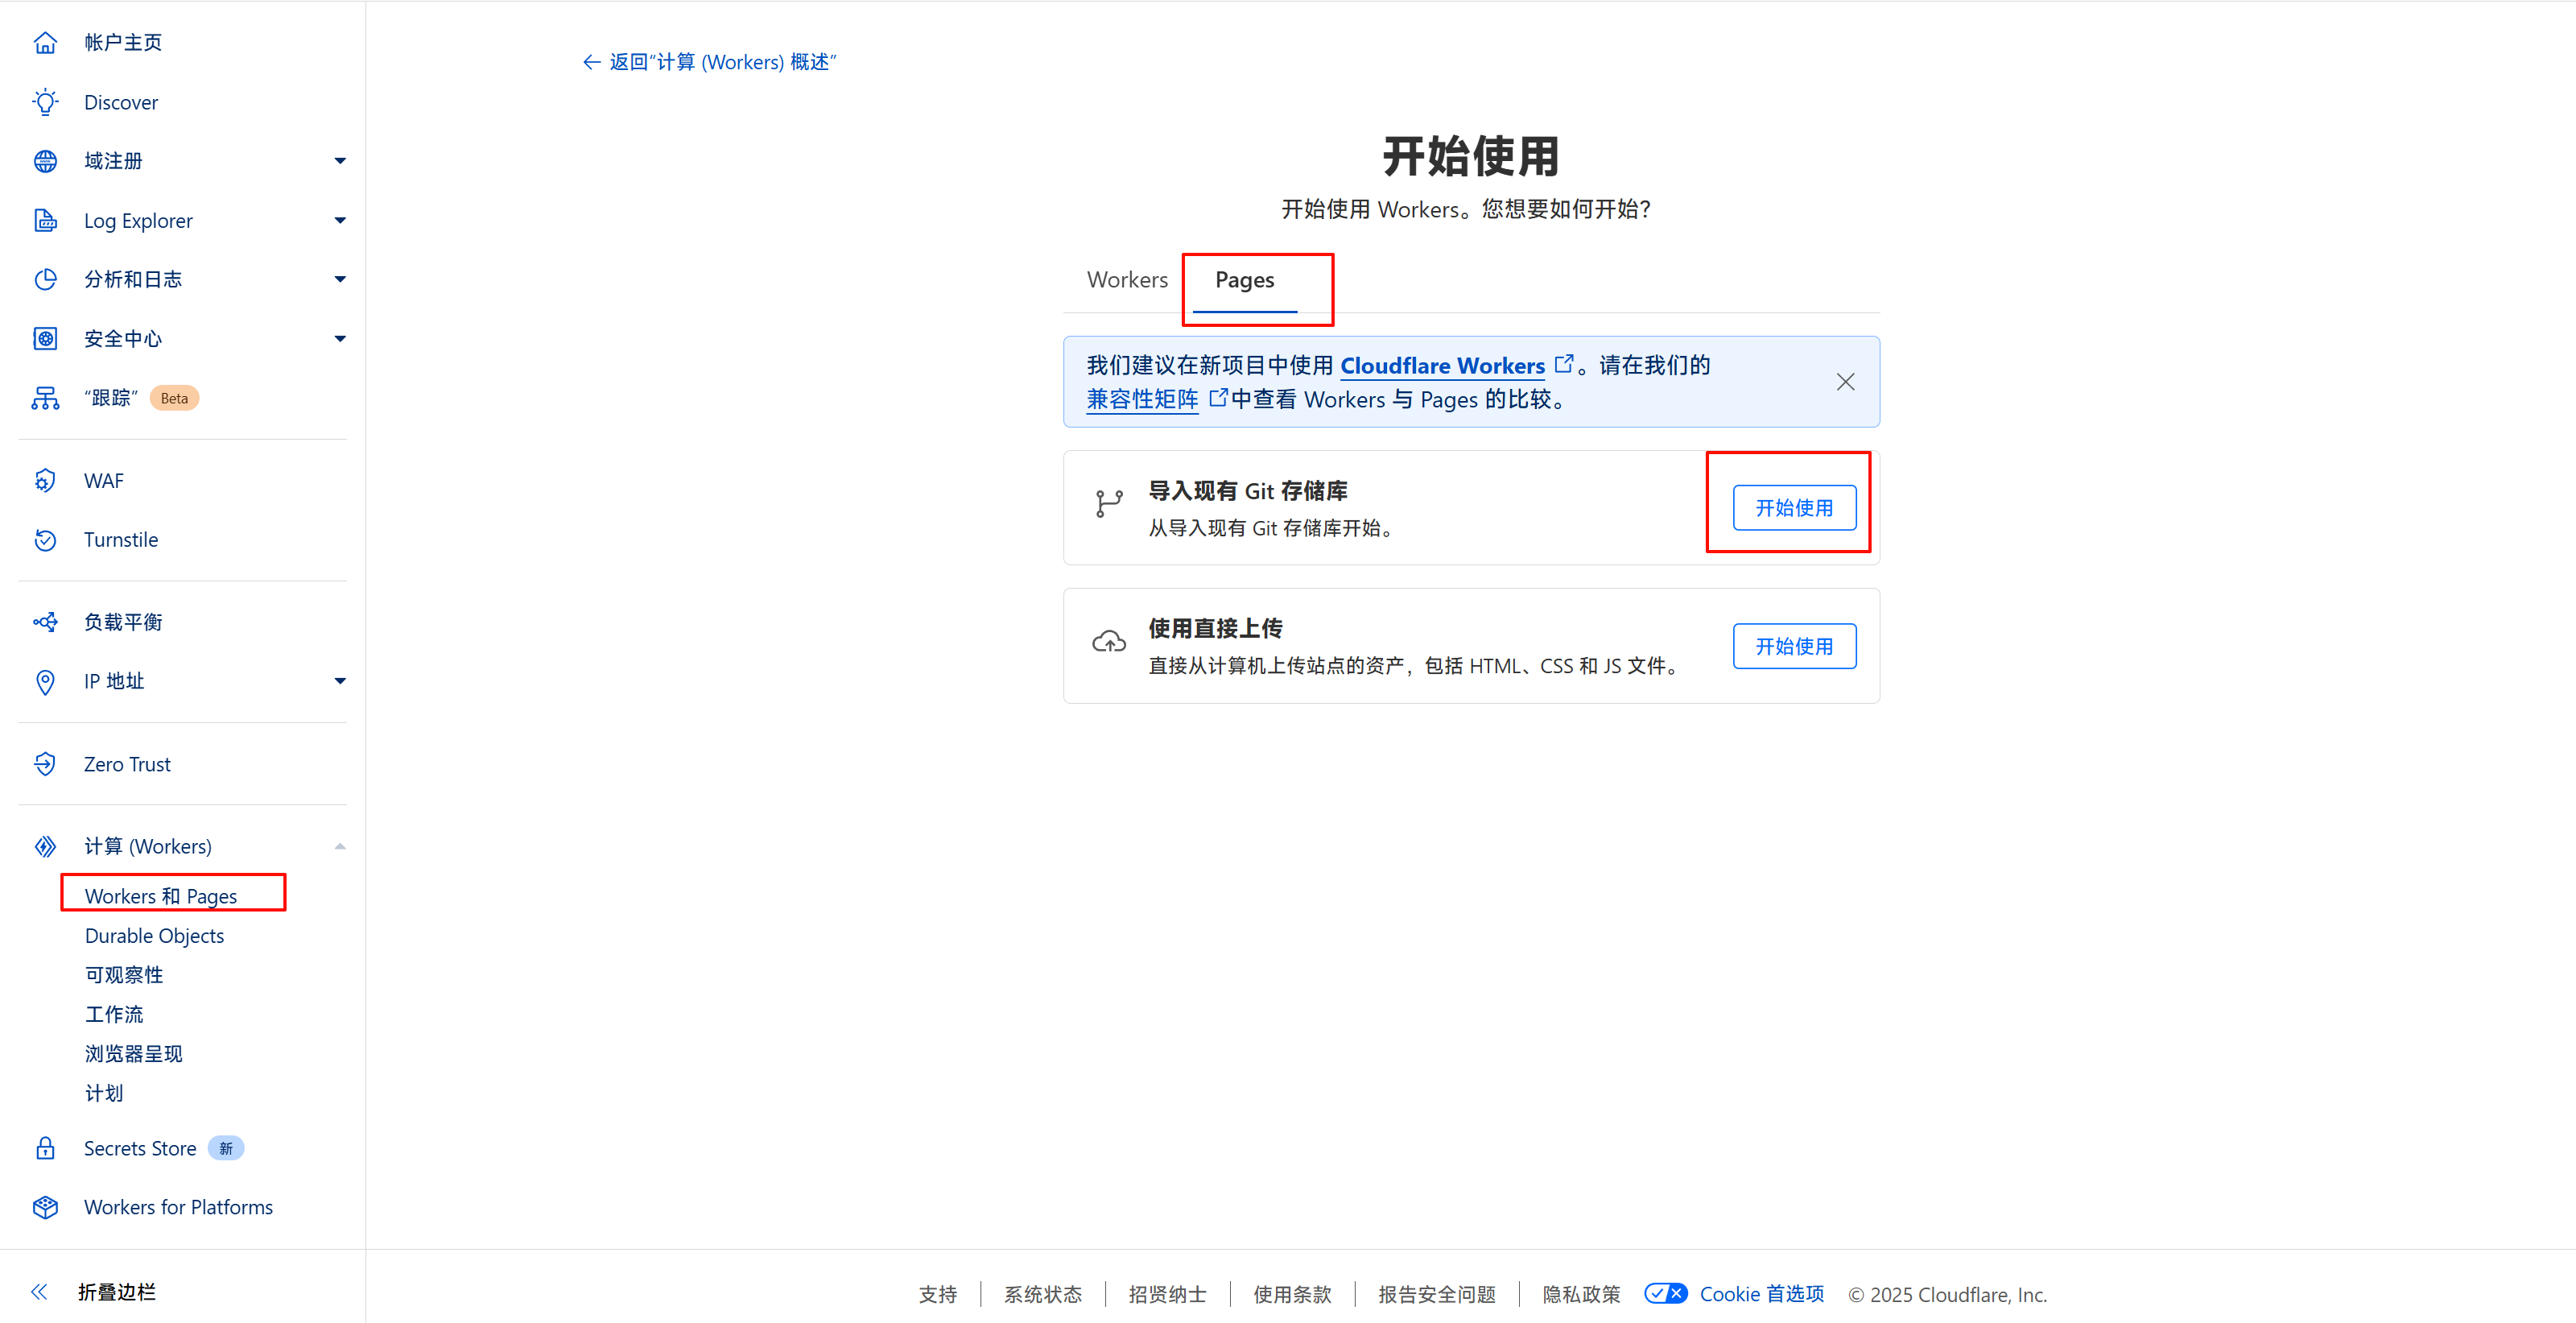This screenshot has width=2576, height=1323.
Task: Click the Secrets Store lock icon
Action: (x=45, y=1148)
